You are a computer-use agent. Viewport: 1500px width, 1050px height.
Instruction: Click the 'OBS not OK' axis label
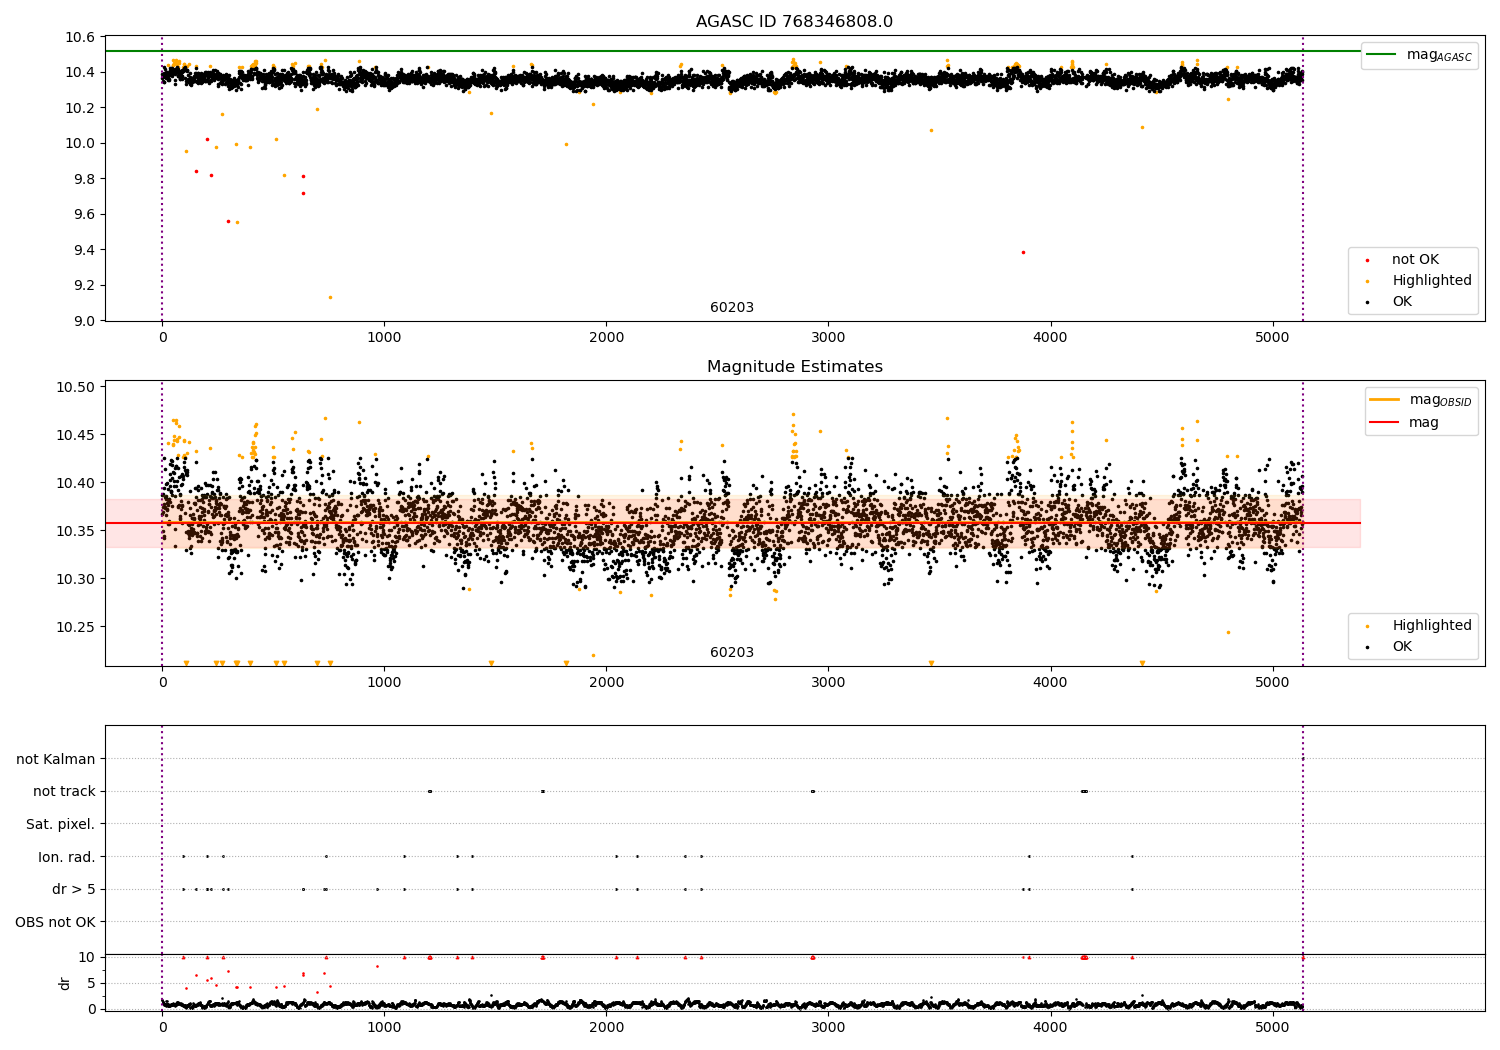(x=55, y=922)
